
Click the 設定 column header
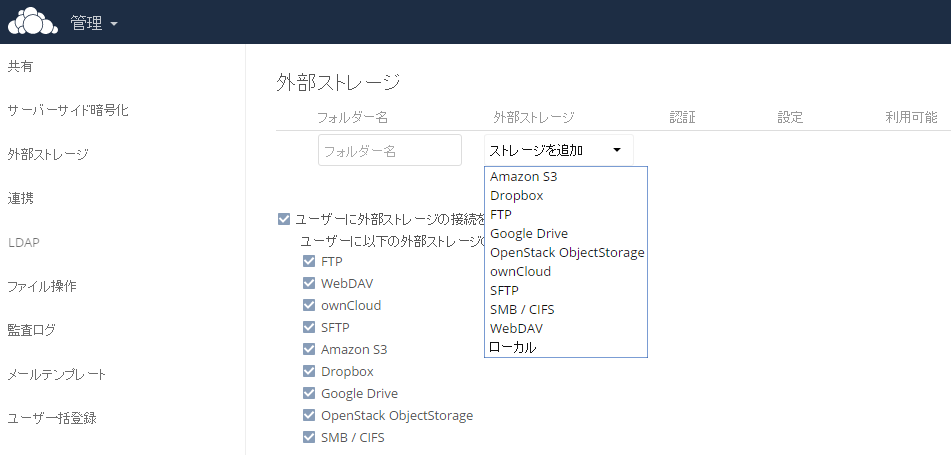click(x=790, y=117)
